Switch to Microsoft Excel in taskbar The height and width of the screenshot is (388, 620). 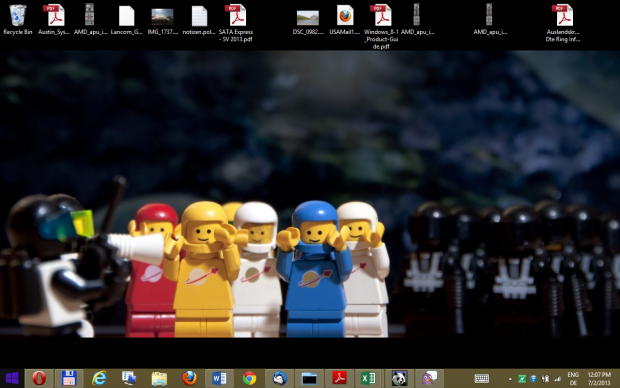(x=369, y=379)
